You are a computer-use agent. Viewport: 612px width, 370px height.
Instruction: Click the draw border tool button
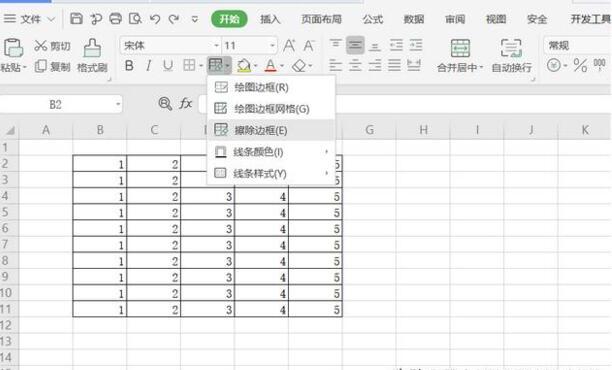pyautogui.click(x=216, y=65)
